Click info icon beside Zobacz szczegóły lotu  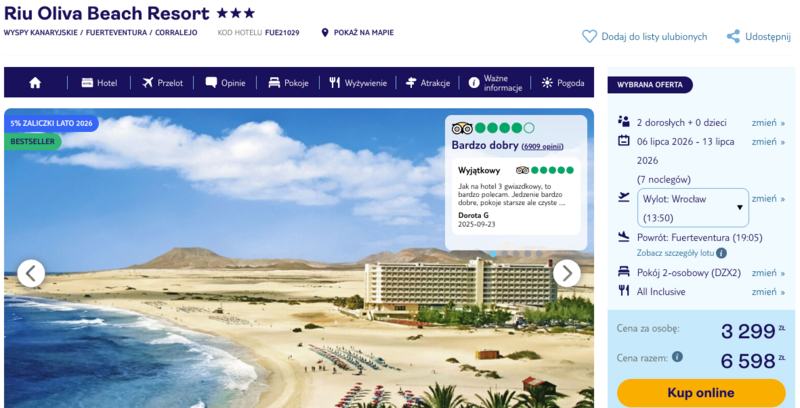[x=721, y=253]
